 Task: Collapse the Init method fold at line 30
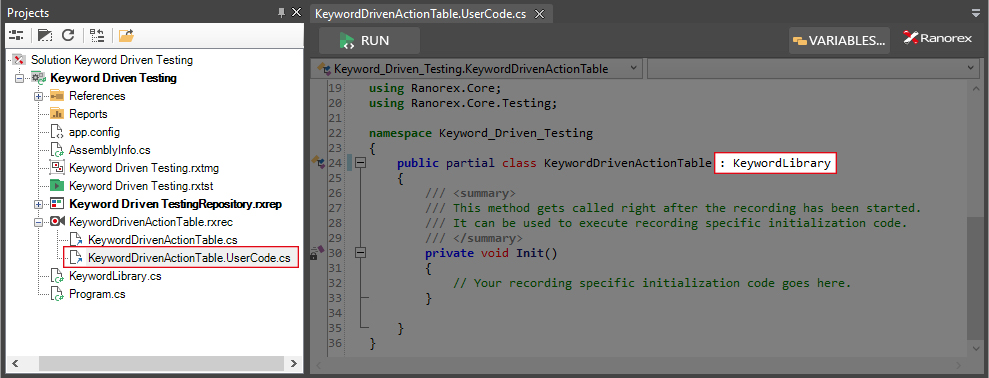click(361, 253)
